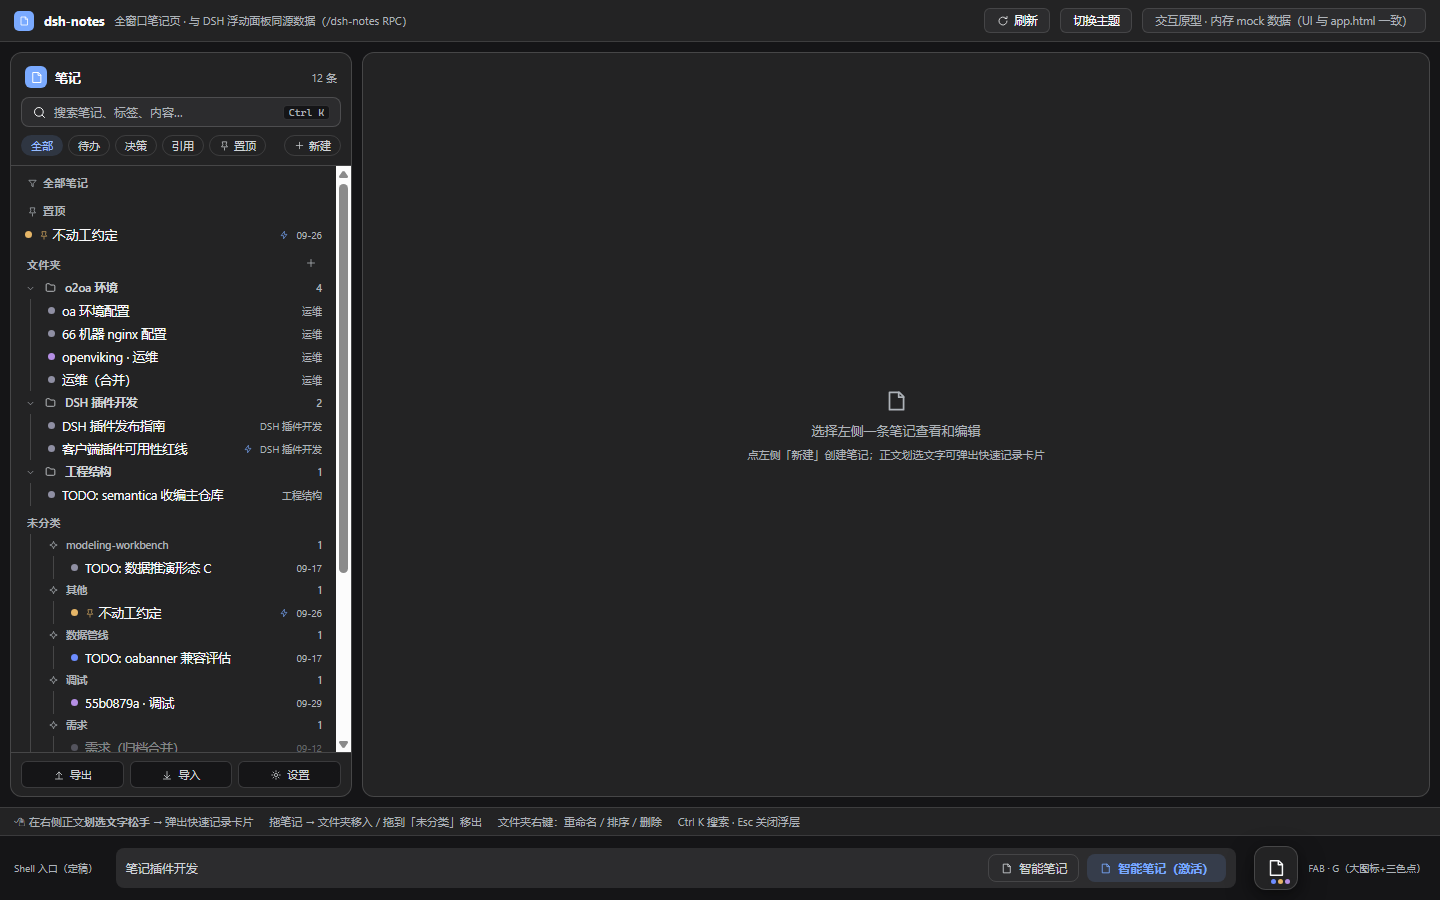Click the 工程结构 folder icon

click(x=51, y=472)
